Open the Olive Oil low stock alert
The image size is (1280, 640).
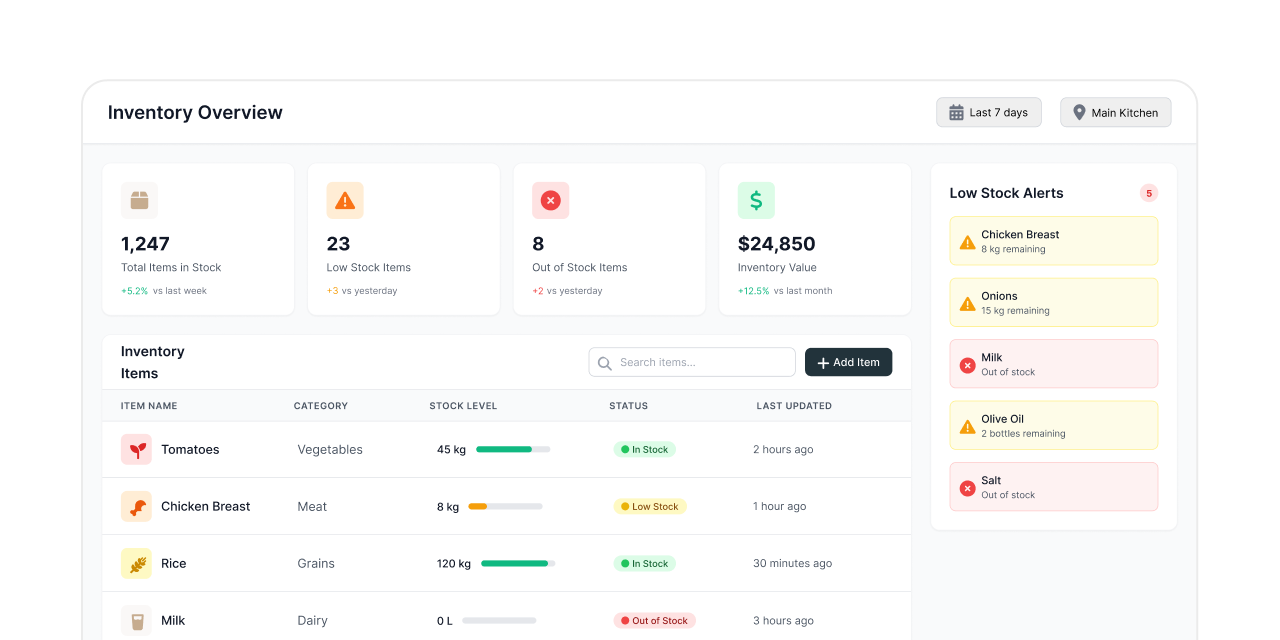1053,425
